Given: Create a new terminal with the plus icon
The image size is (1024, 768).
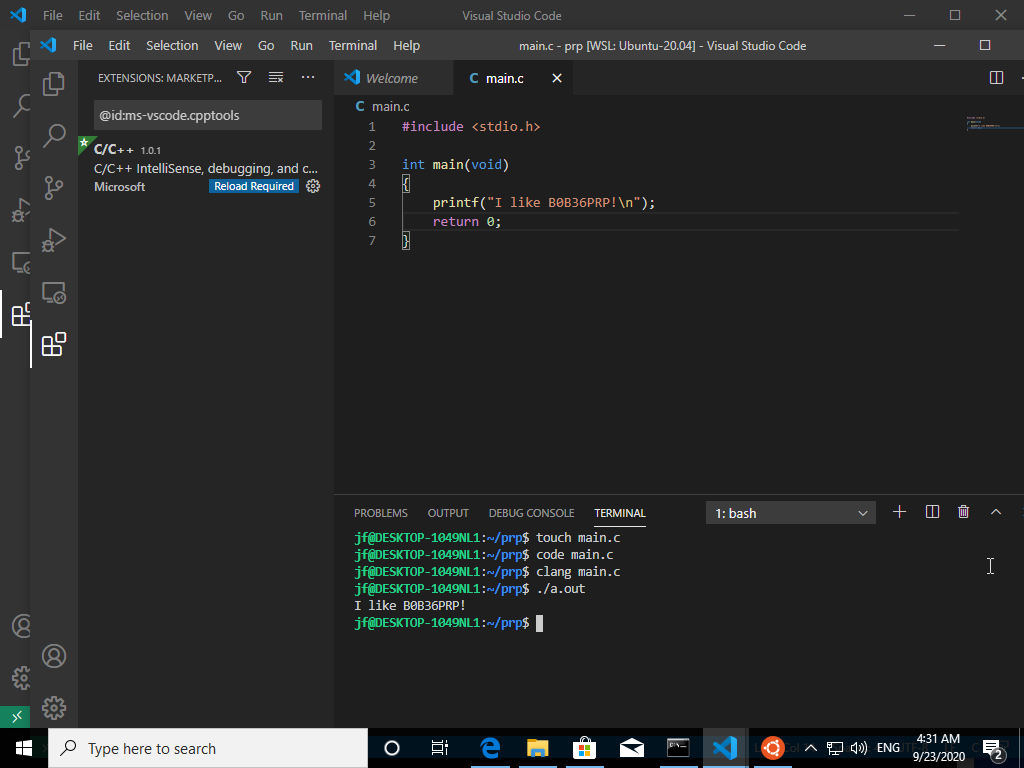Looking at the screenshot, I should point(899,512).
